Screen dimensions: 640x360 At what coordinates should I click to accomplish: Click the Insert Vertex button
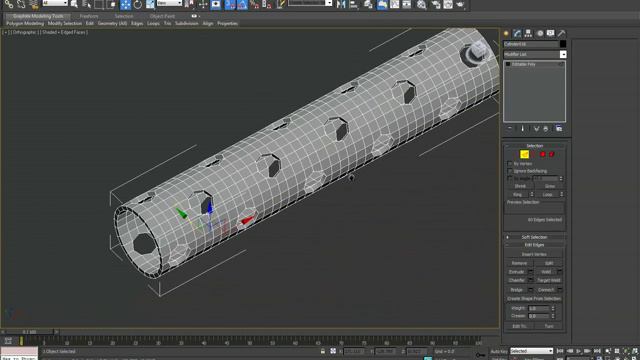tap(534, 254)
